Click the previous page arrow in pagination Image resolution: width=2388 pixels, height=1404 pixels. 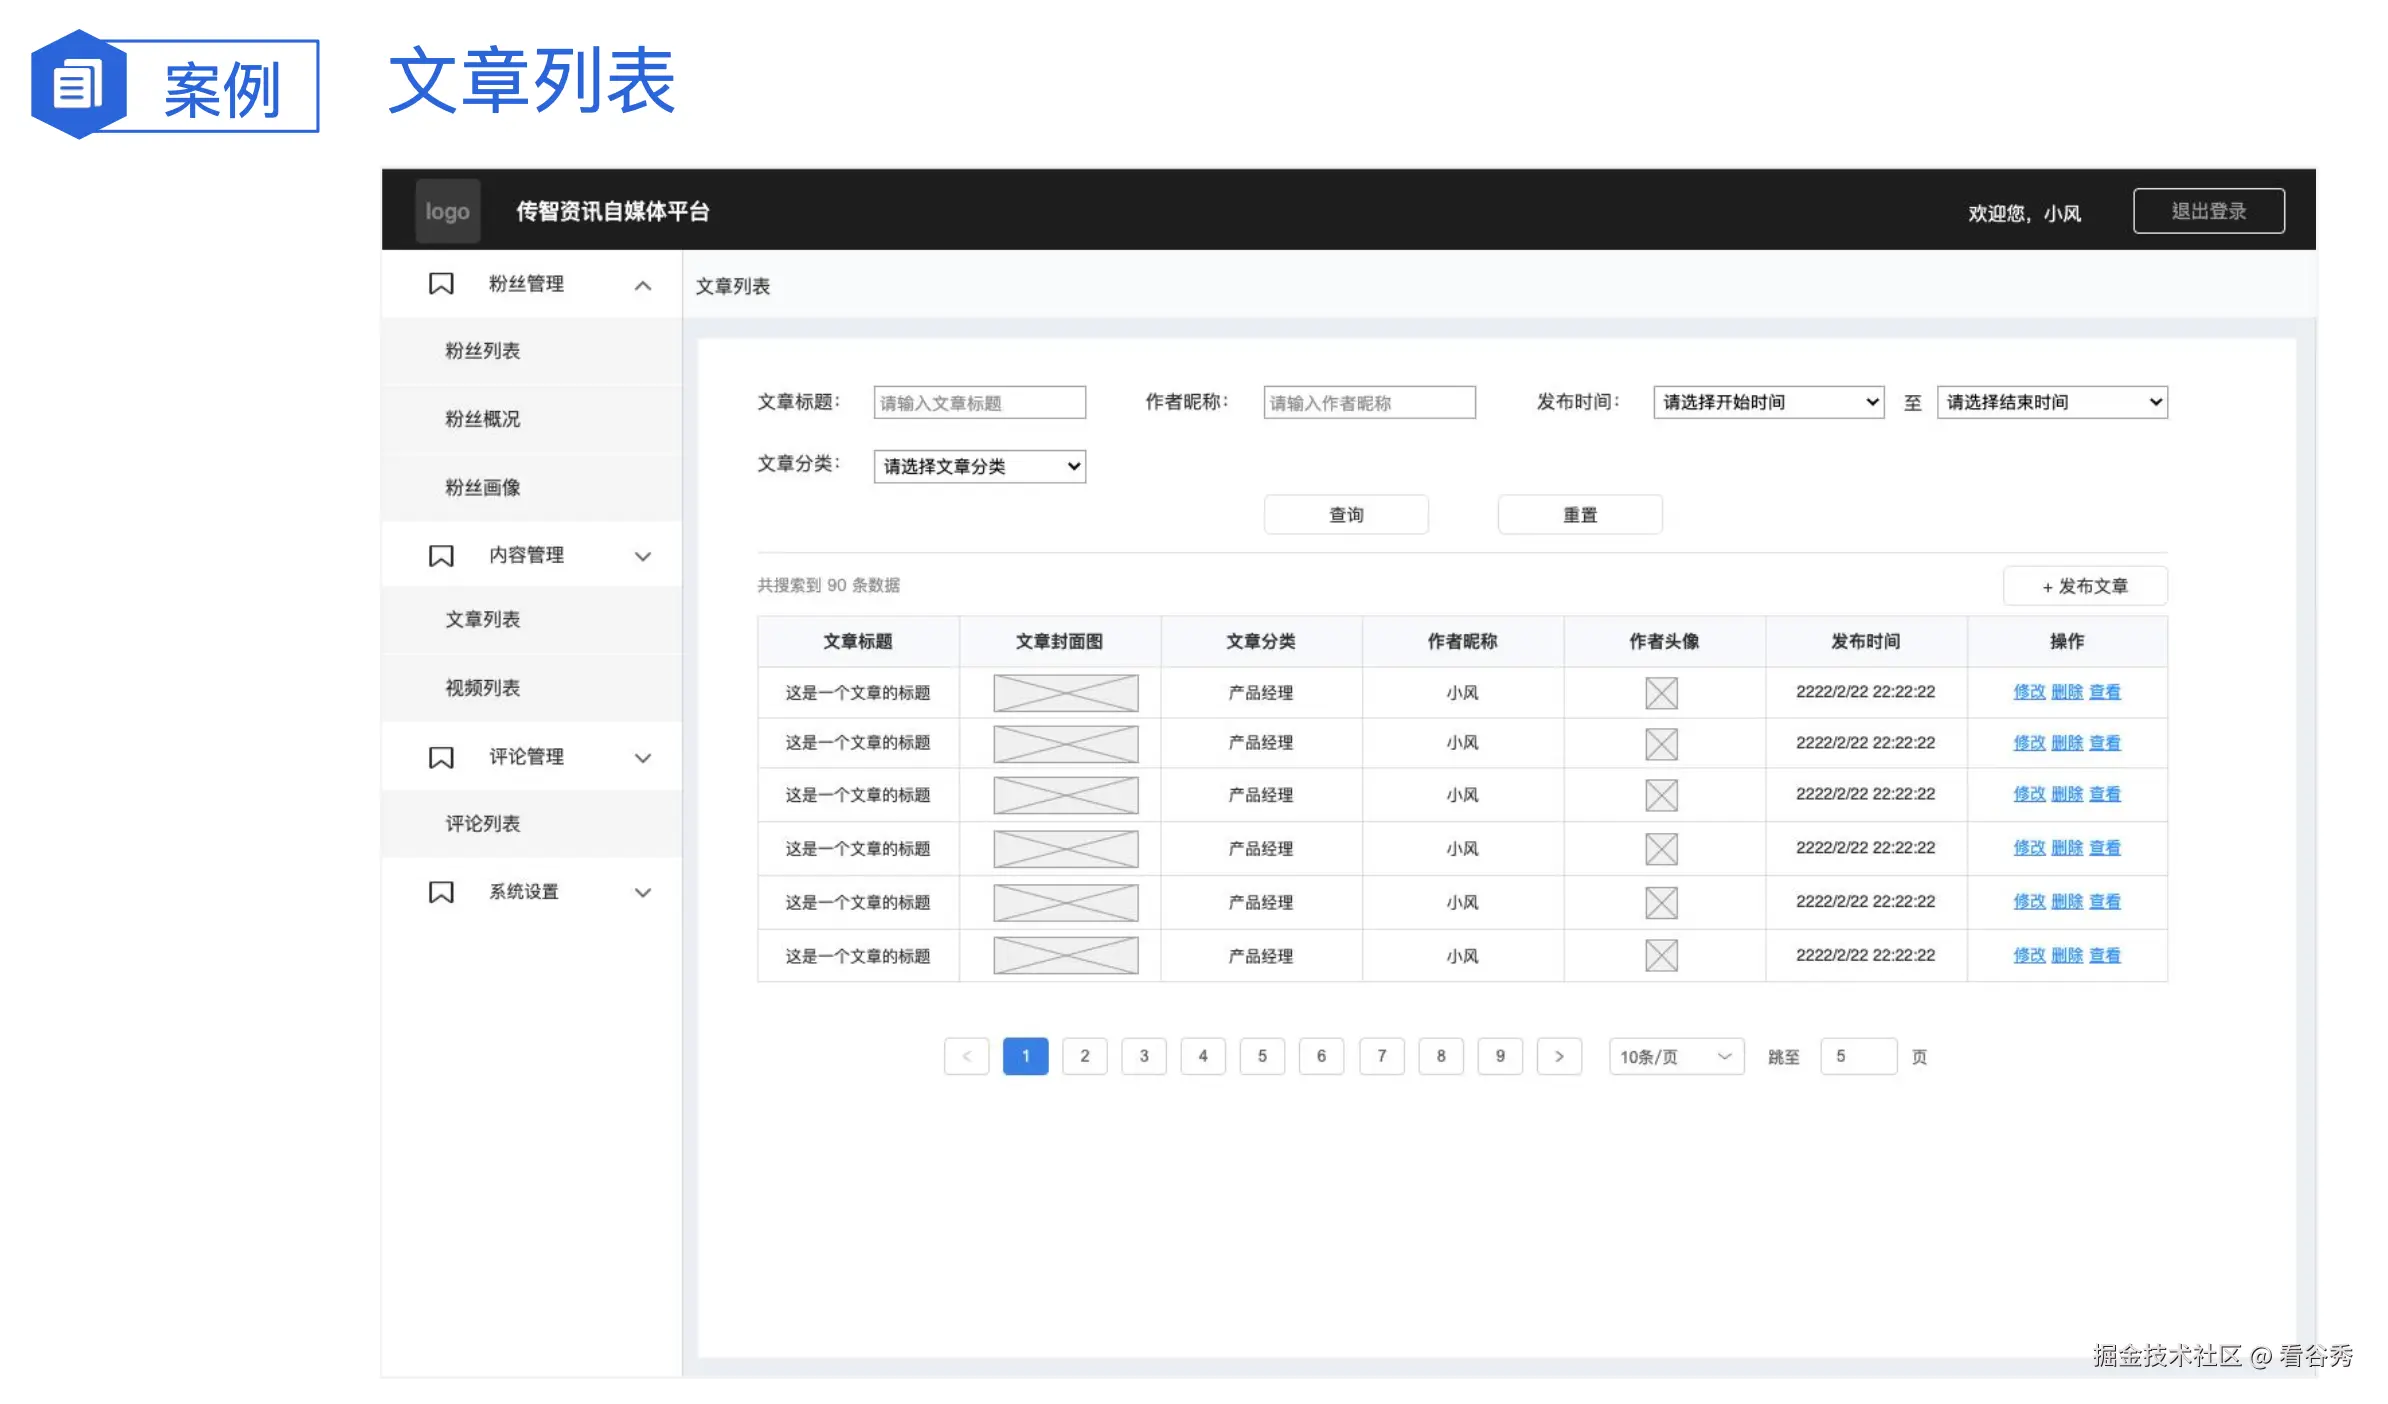[x=966, y=1056]
